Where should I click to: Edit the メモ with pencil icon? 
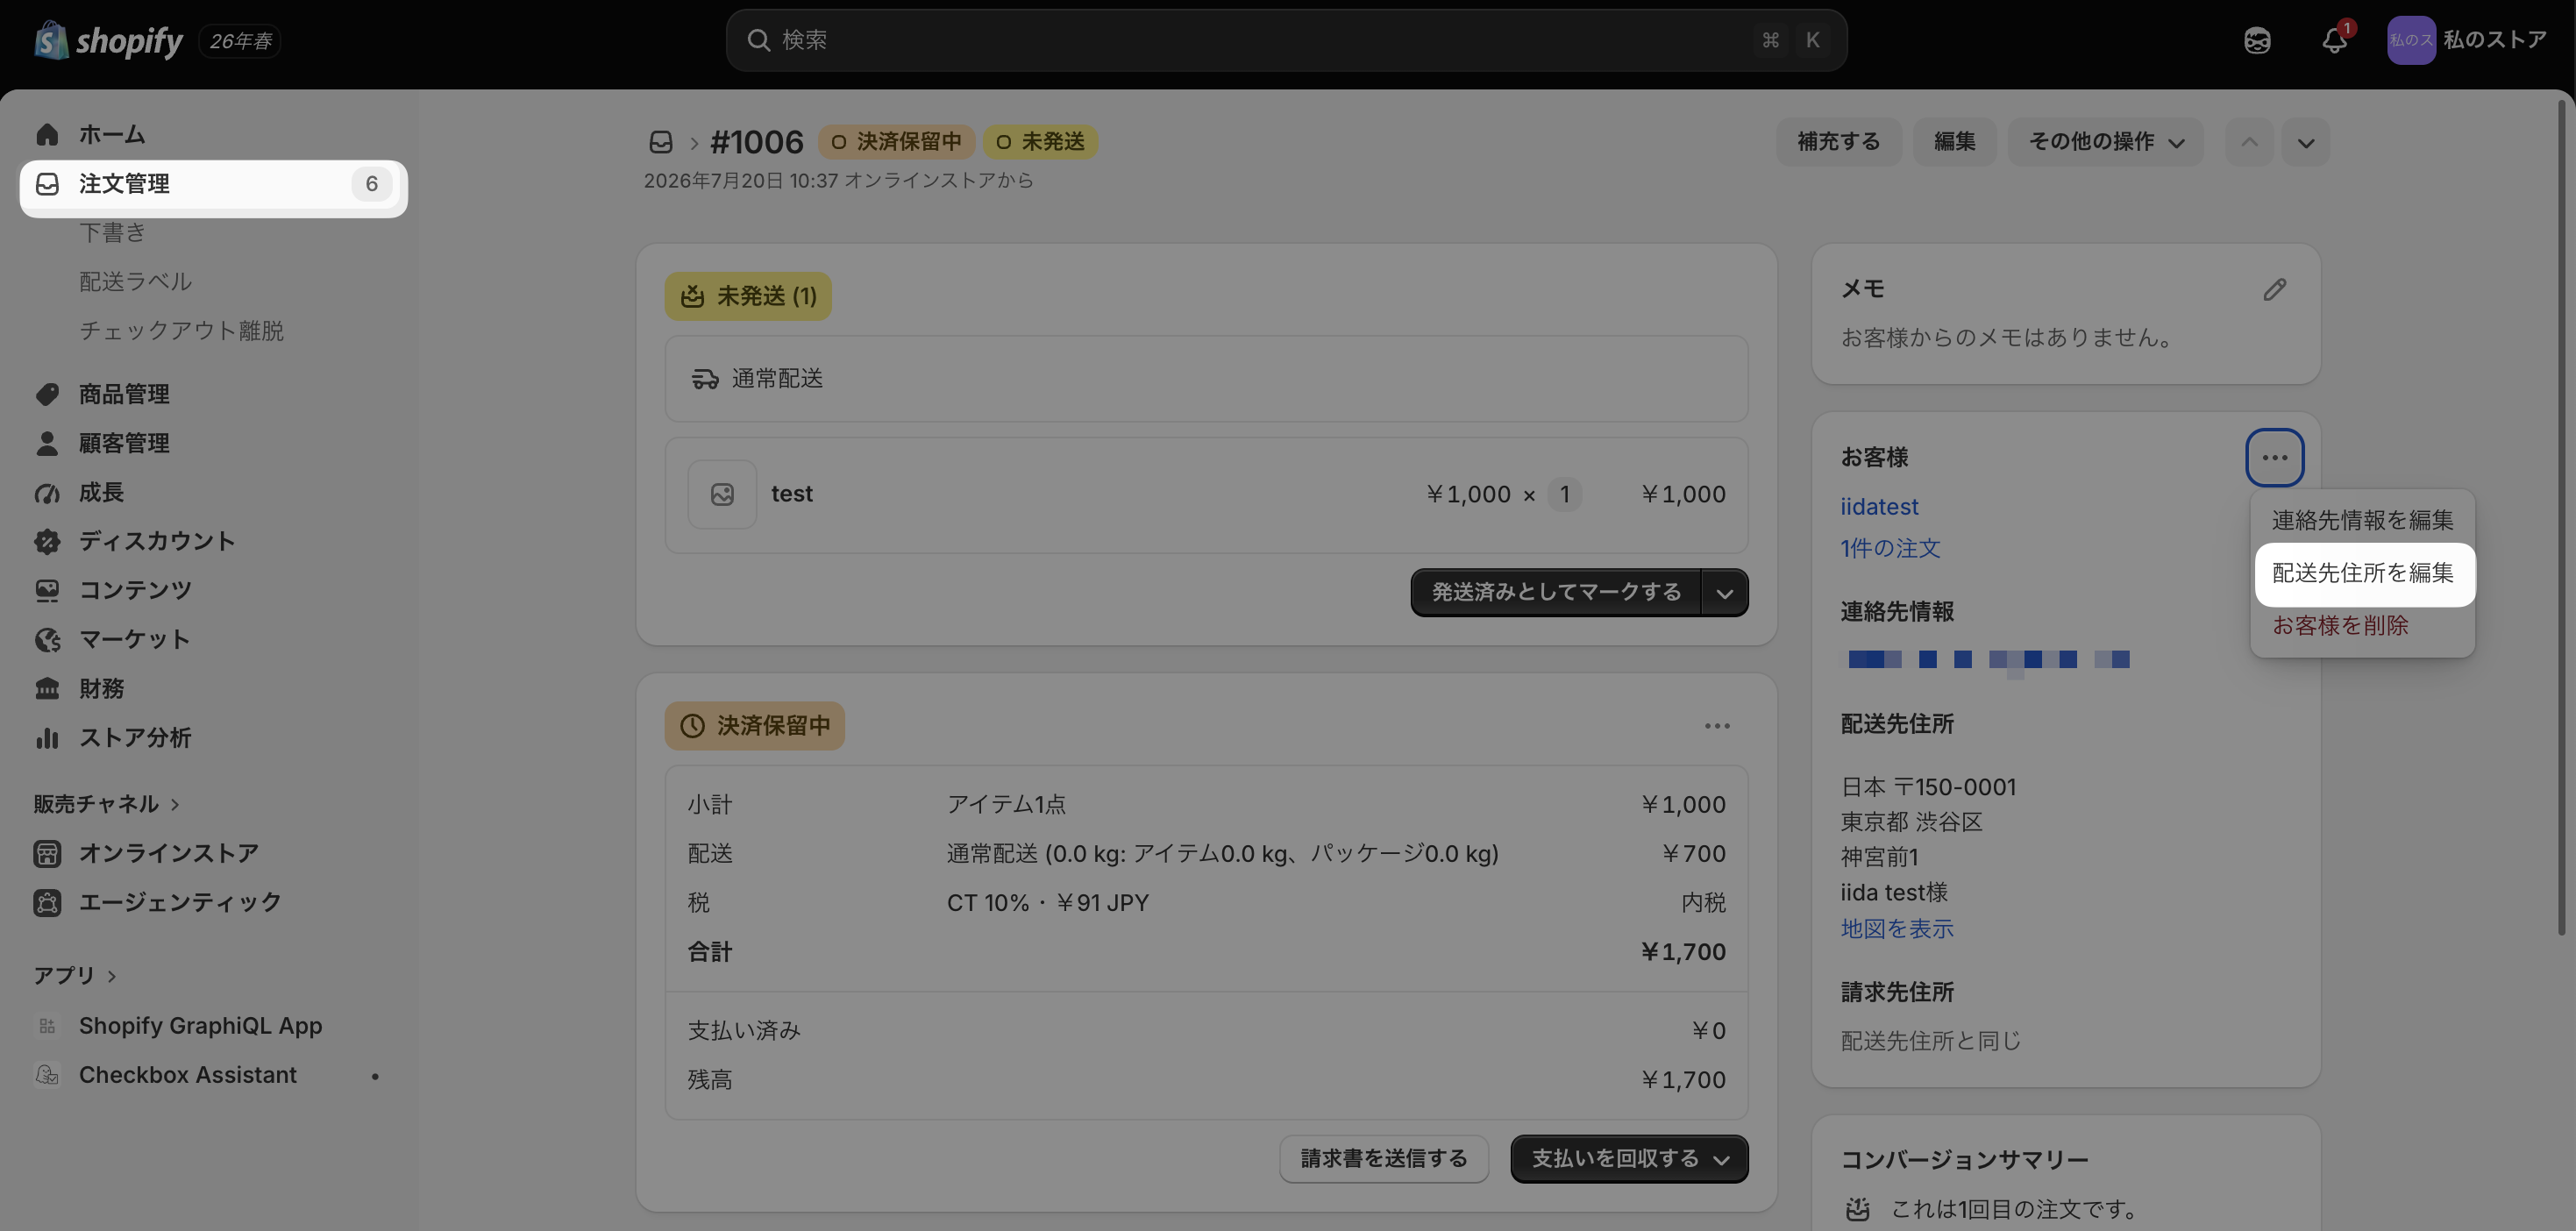tap(2275, 289)
